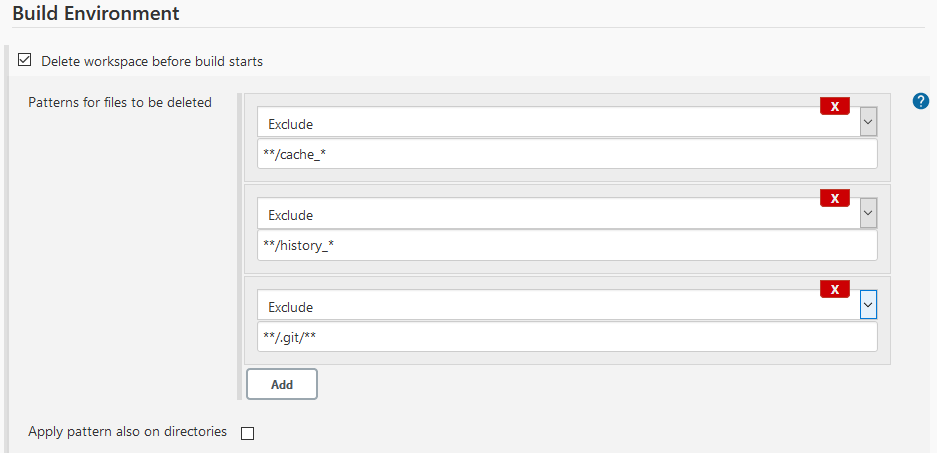Click the Add pattern button

point(282,384)
